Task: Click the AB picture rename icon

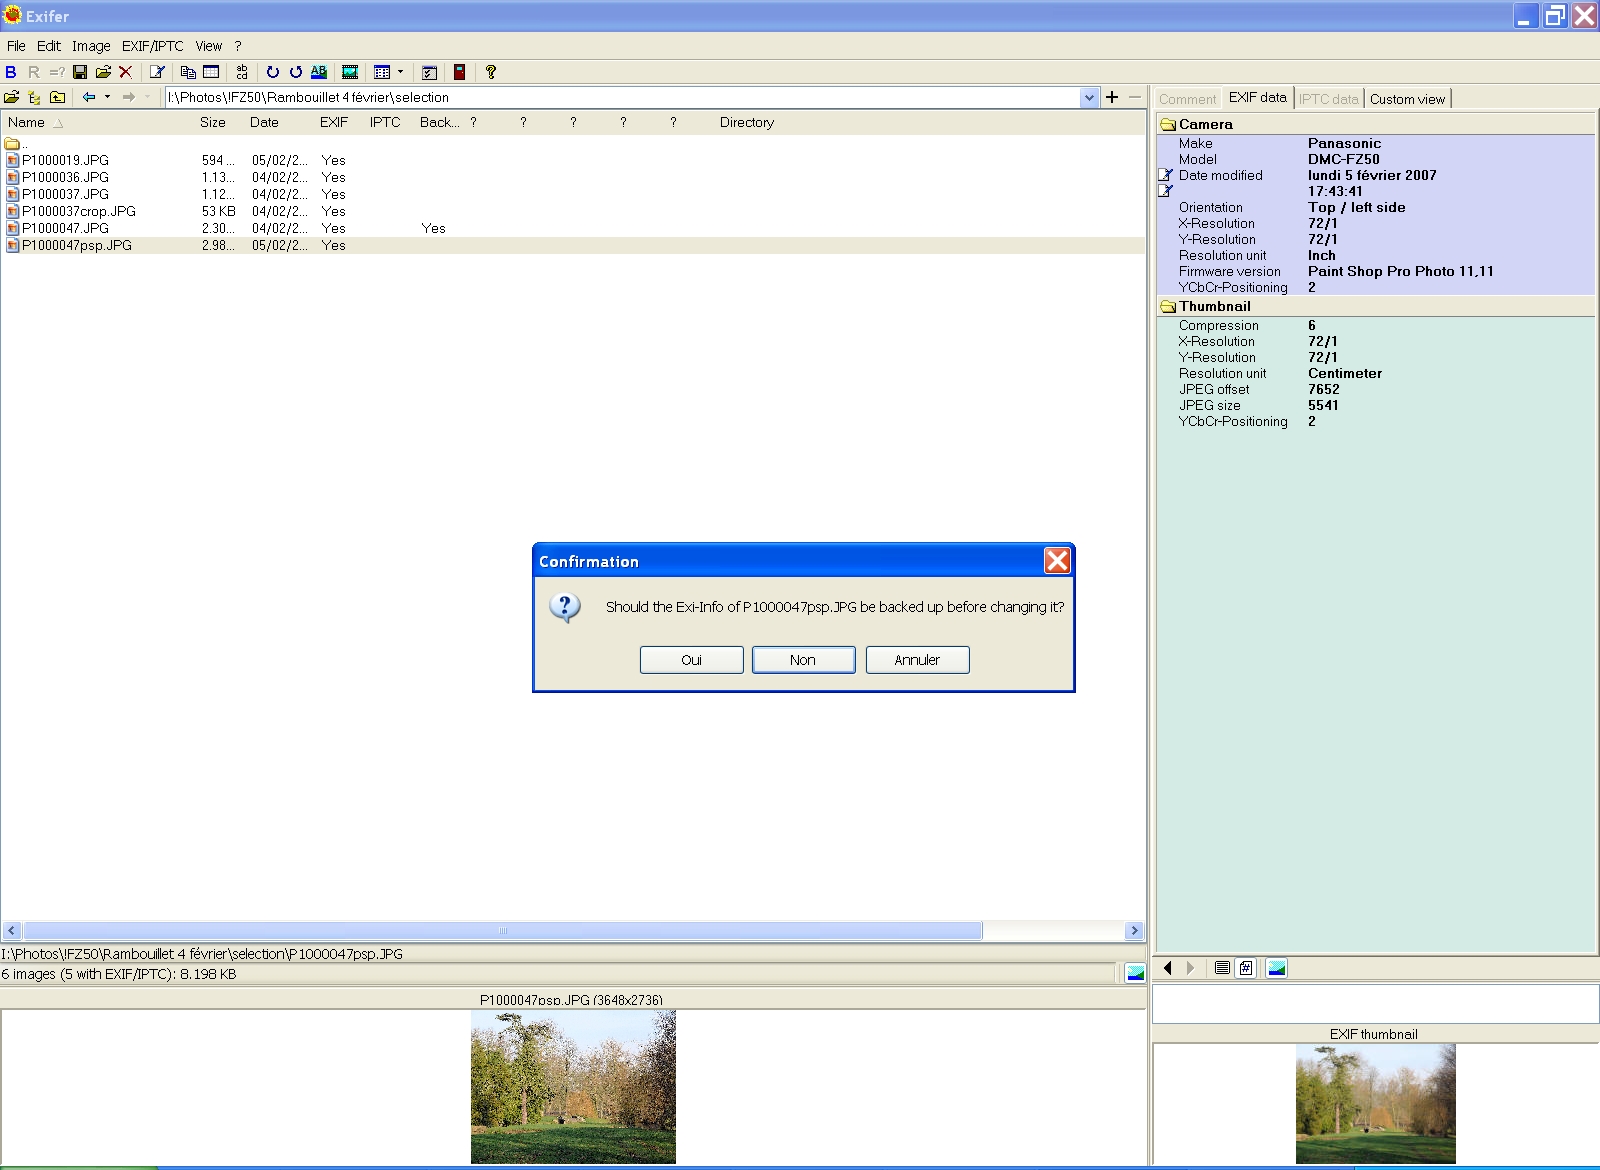Action: 318,72
